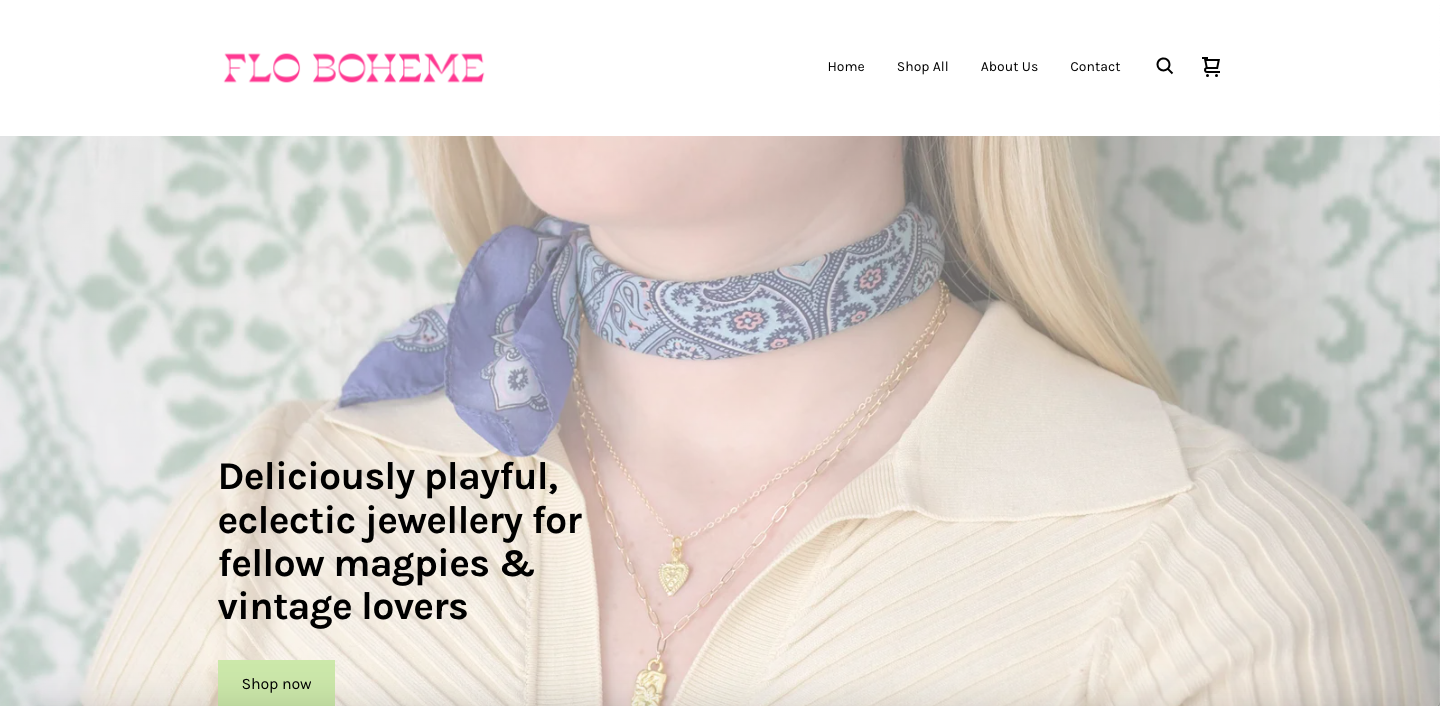The image size is (1440, 706).
Task: Click the rectangular gold pendant
Action: tap(650, 686)
